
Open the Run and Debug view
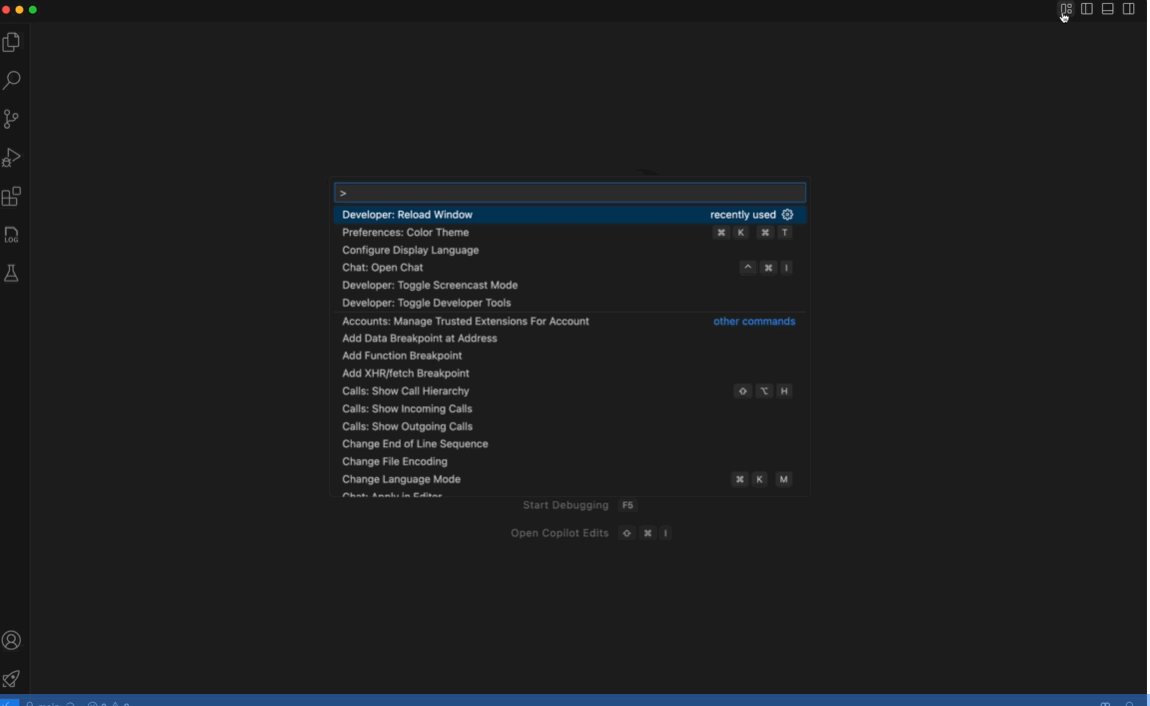click(11, 156)
